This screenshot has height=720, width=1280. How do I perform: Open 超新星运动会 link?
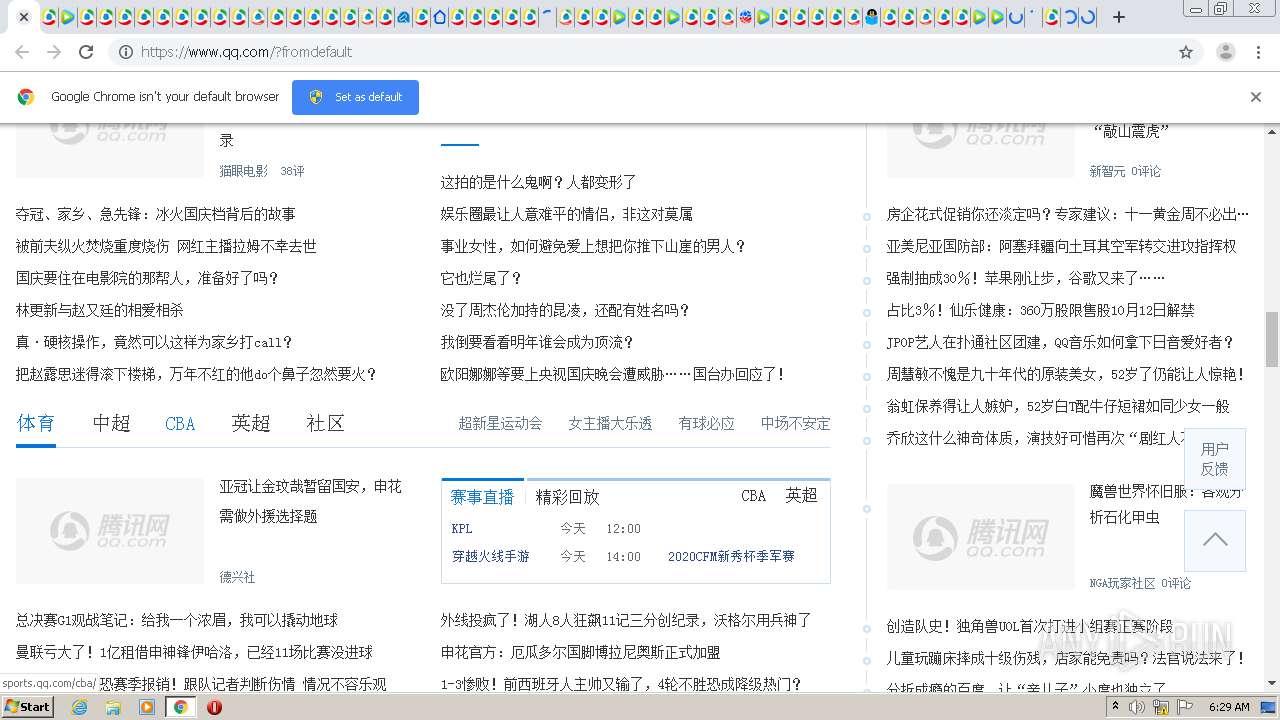pos(500,424)
